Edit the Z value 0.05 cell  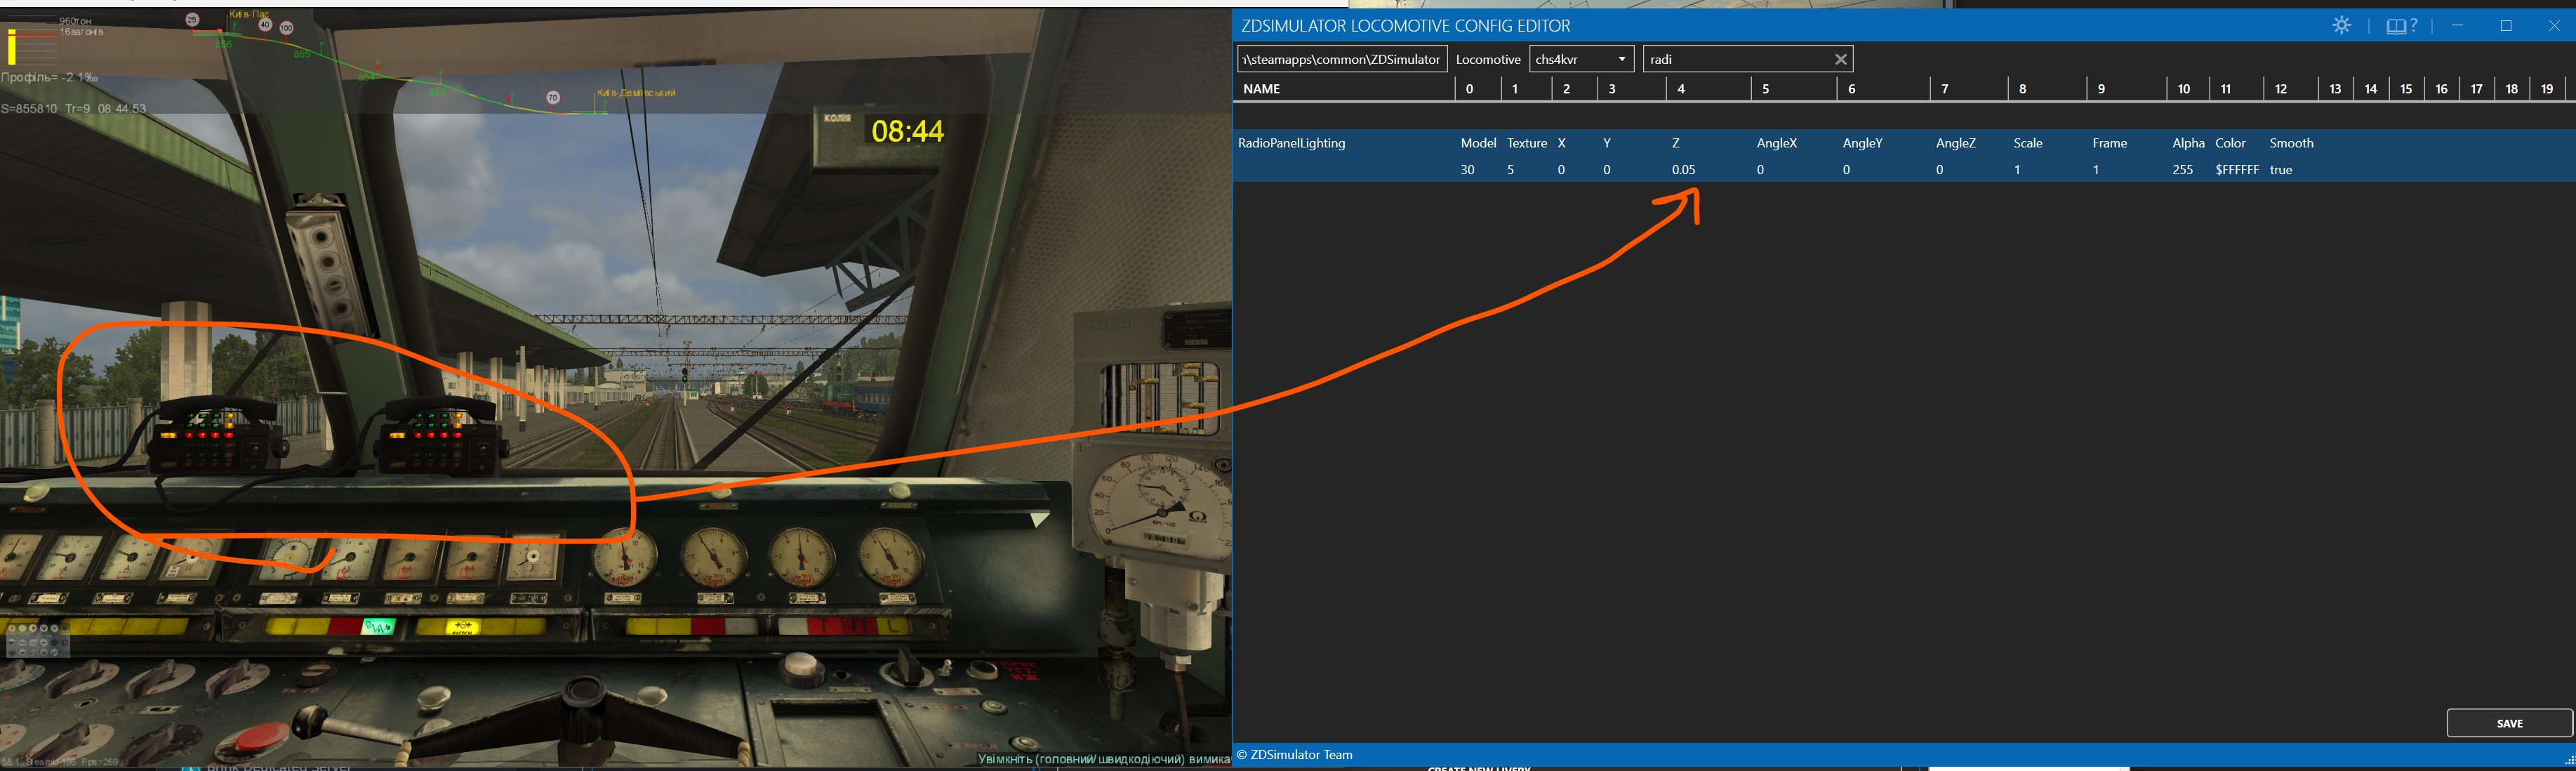(x=1683, y=170)
